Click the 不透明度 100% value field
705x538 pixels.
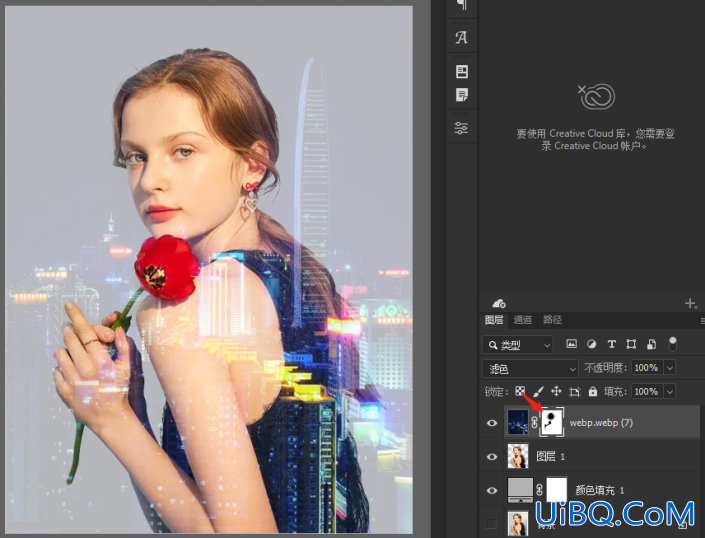tap(647, 368)
